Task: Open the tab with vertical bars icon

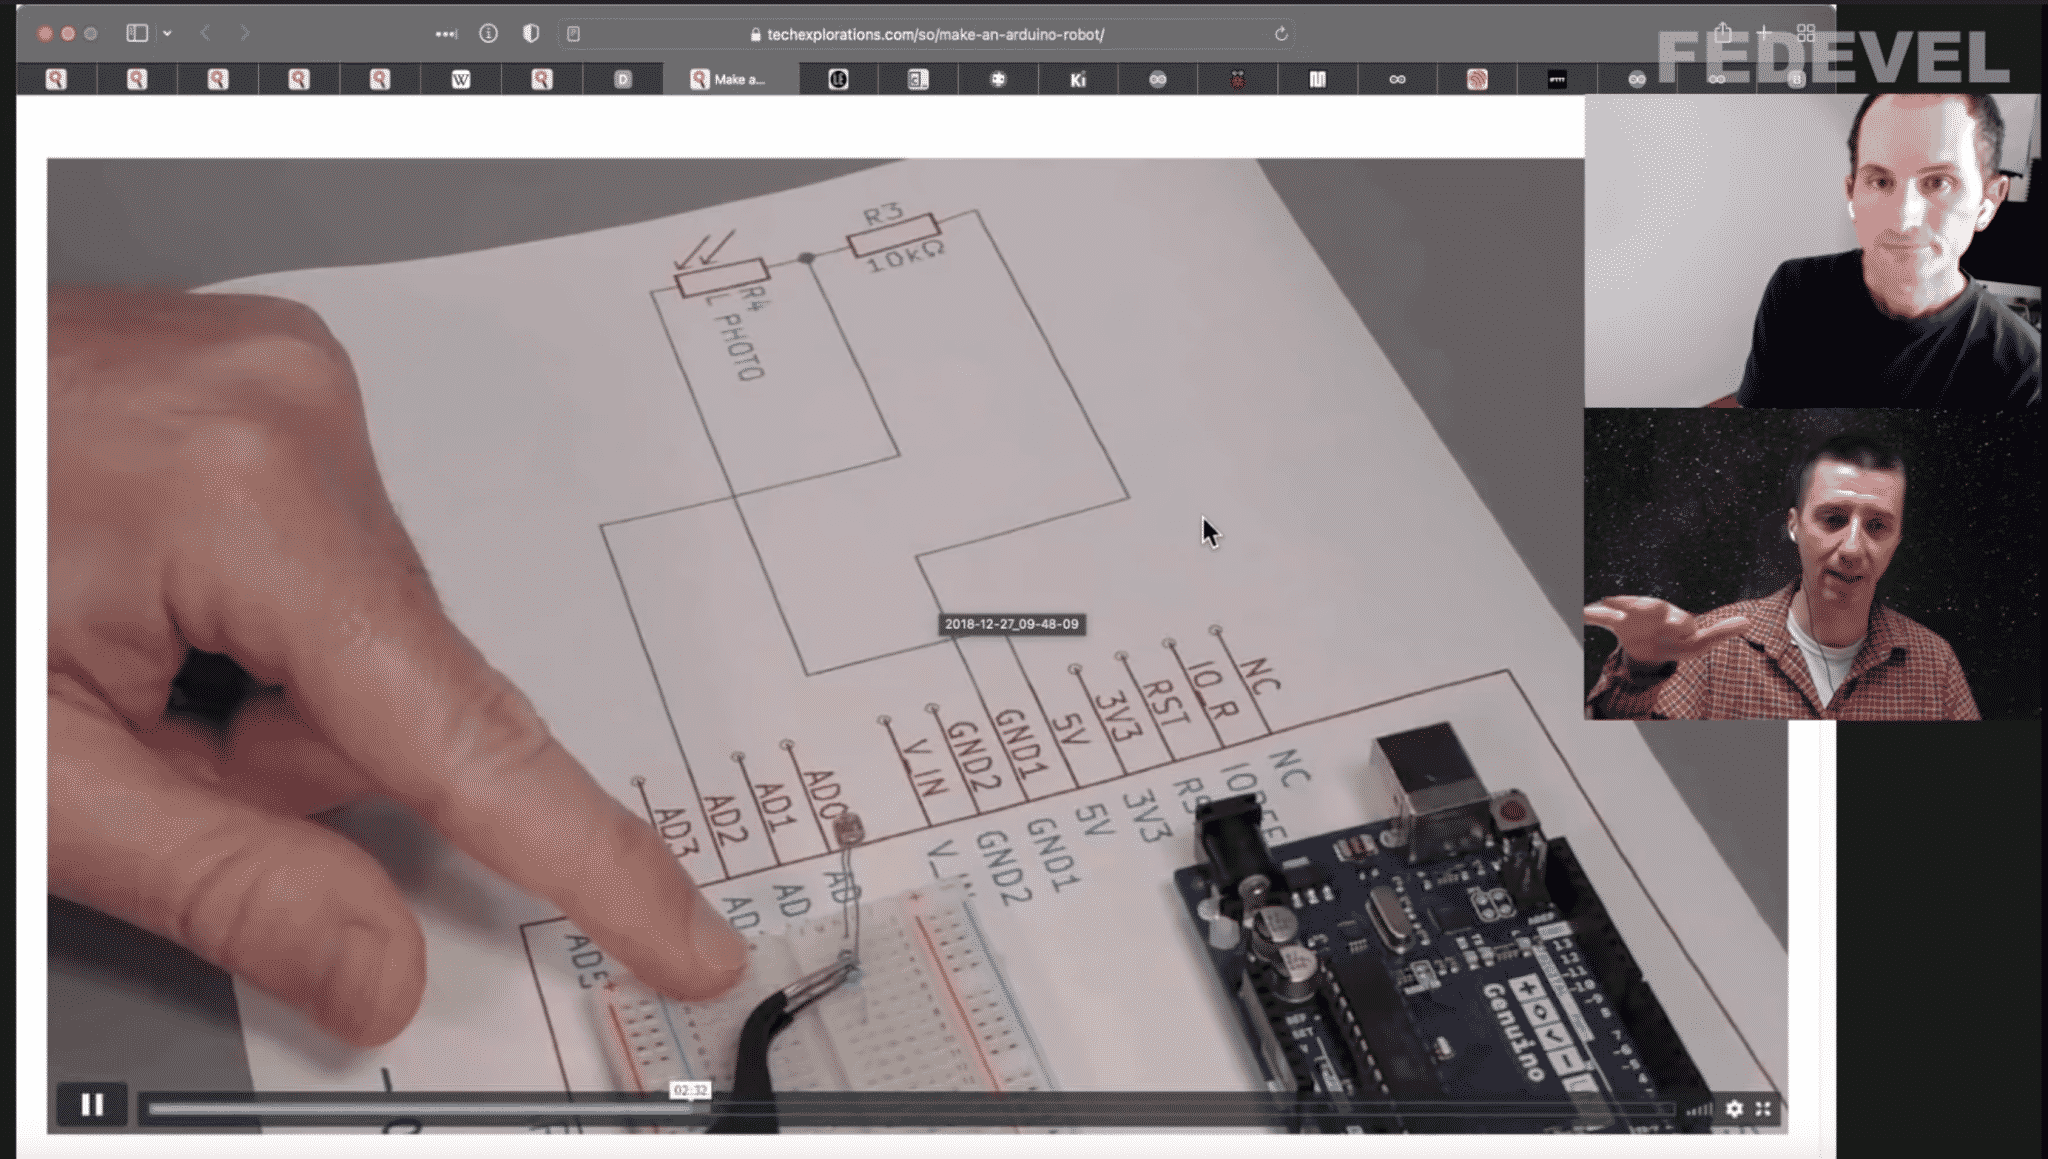Action: click(x=1317, y=79)
